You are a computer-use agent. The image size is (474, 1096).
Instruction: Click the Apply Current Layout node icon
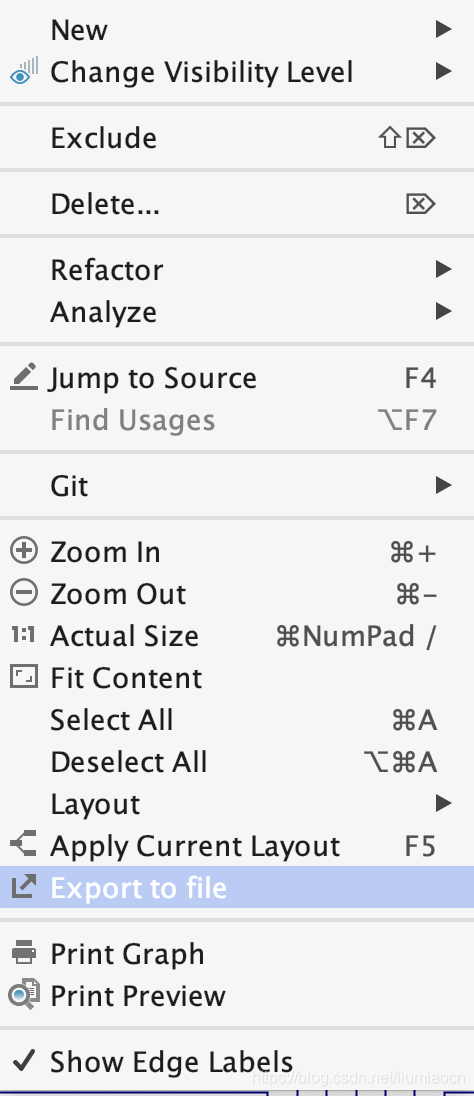pyautogui.click(x=24, y=845)
